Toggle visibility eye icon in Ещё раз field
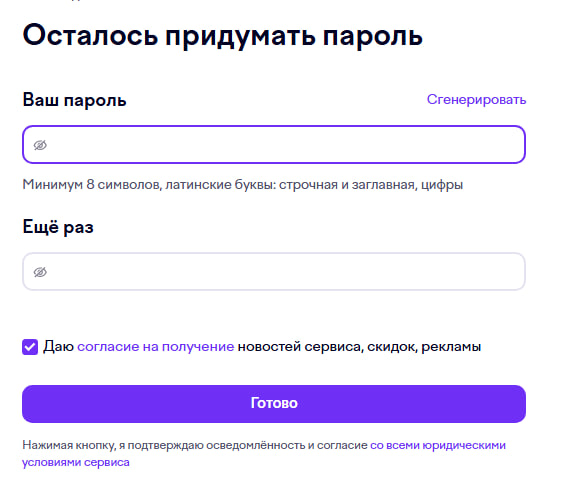This screenshot has width=564, height=483. click(40, 272)
